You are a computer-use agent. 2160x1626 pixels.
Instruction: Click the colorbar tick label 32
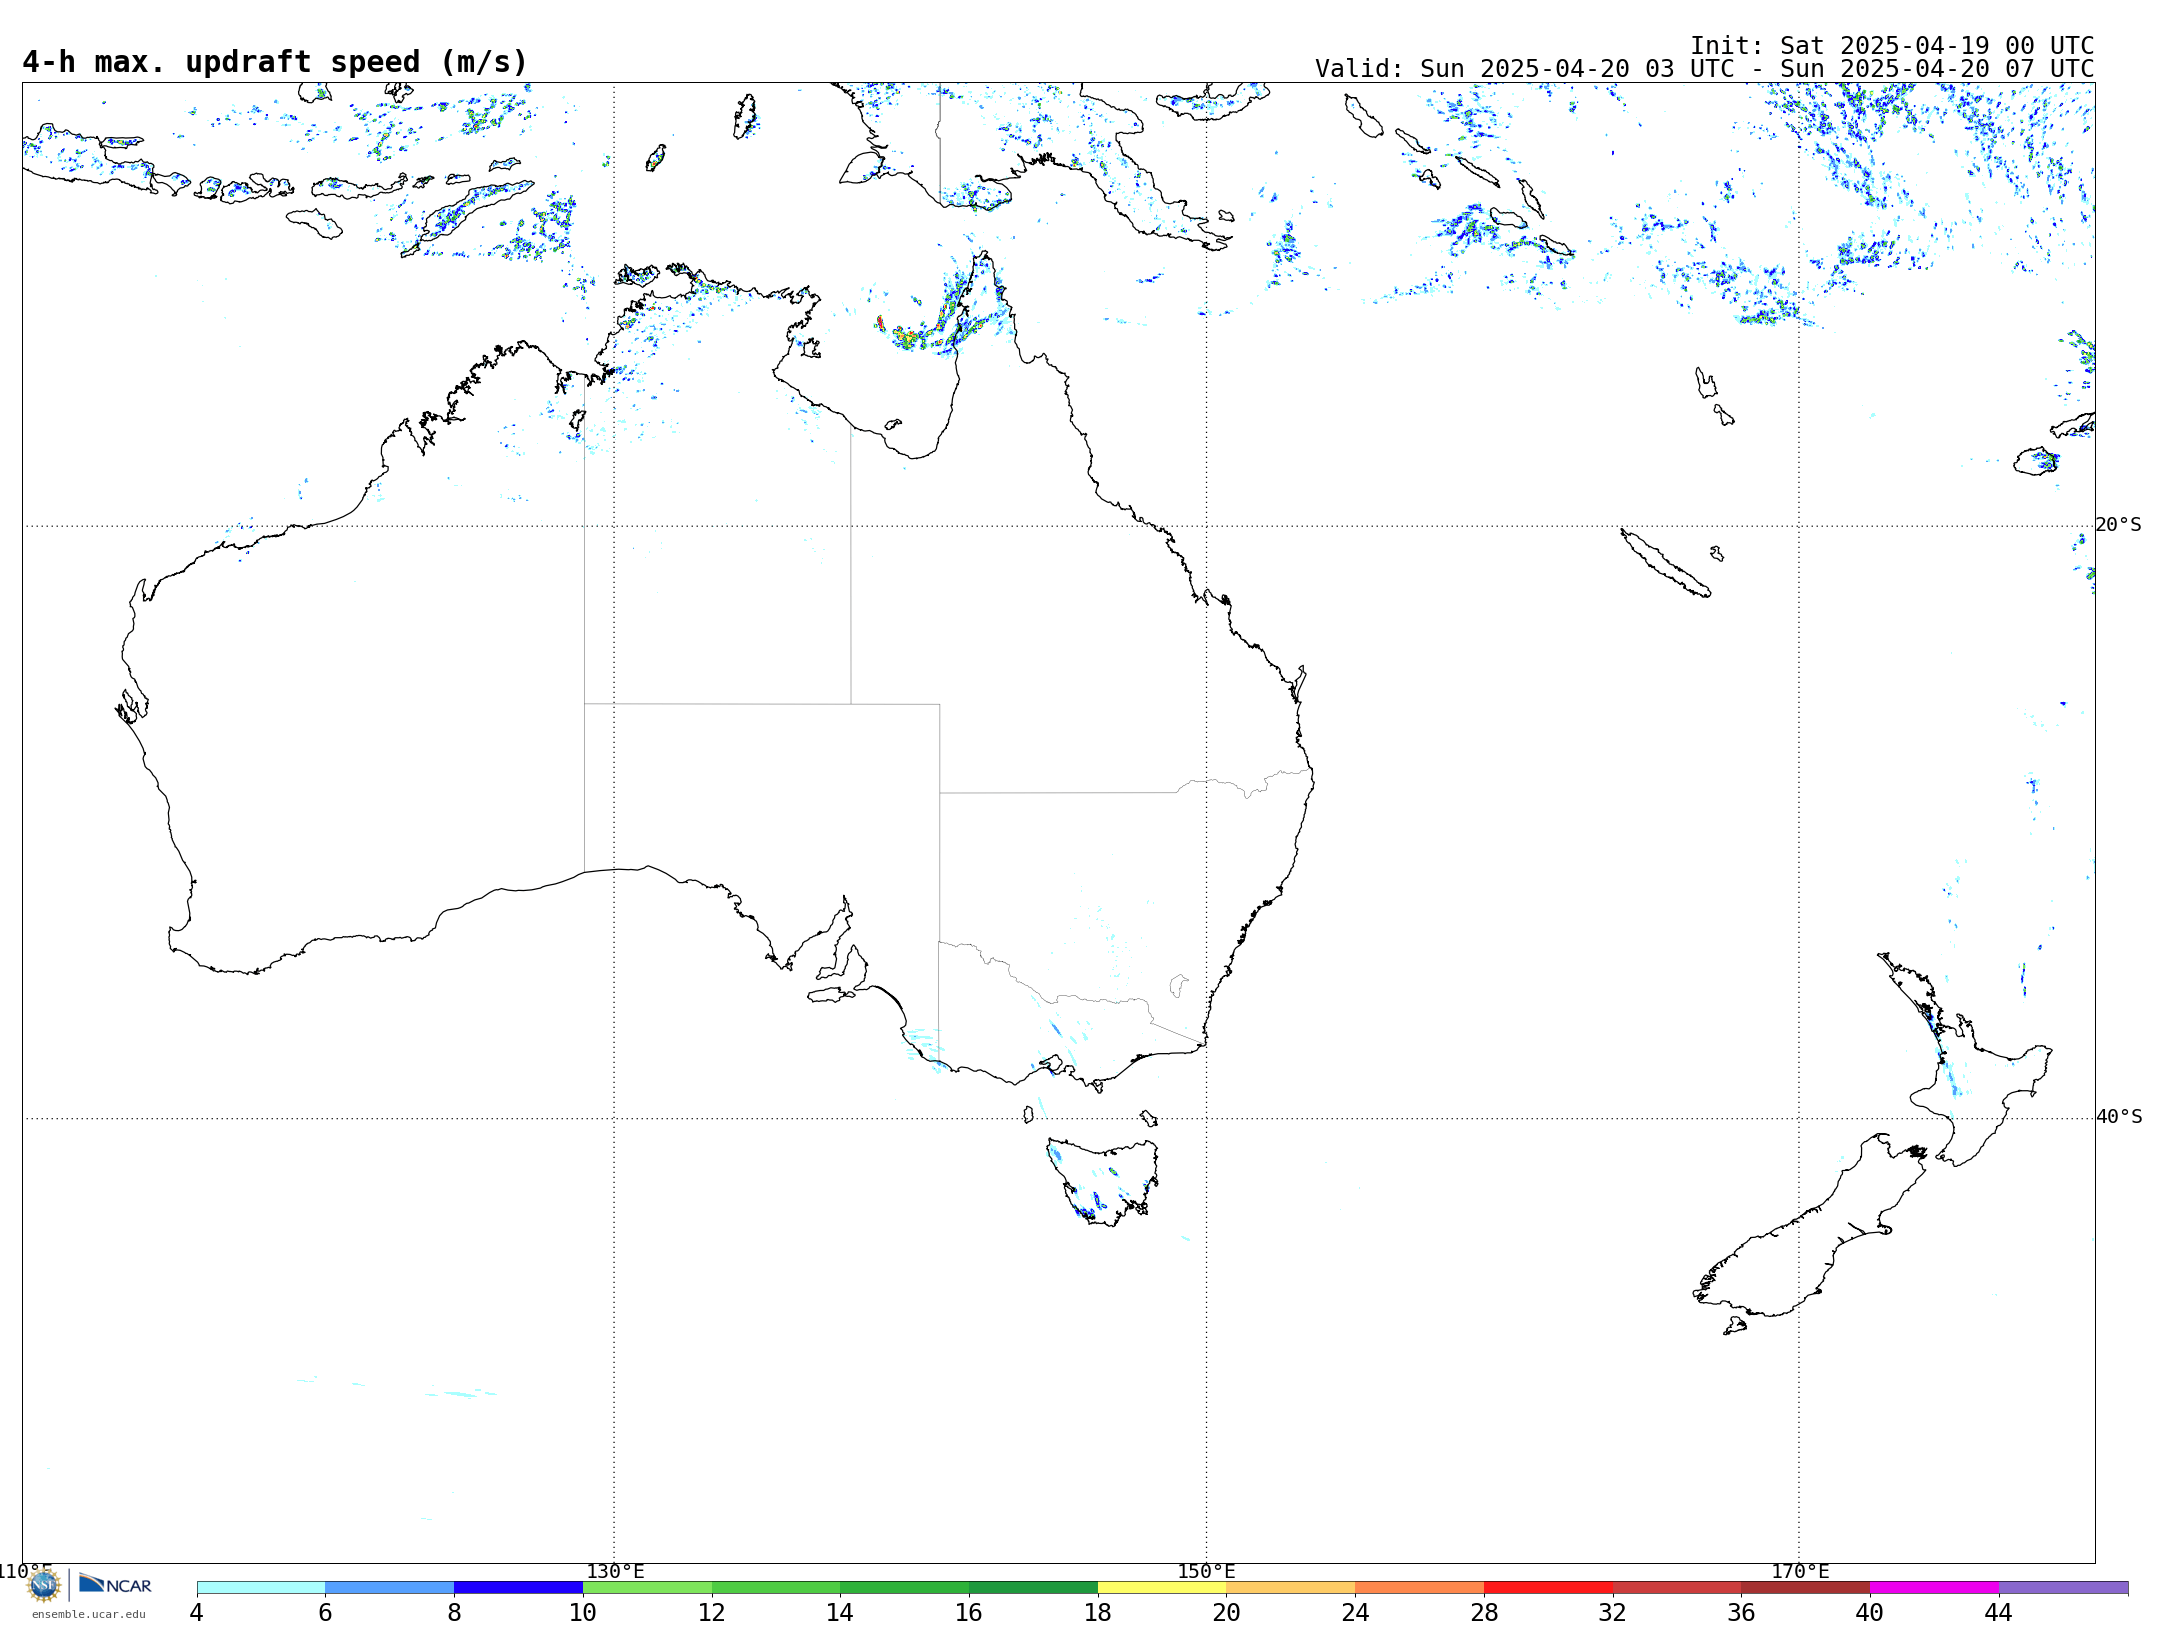tap(1613, 1612)
